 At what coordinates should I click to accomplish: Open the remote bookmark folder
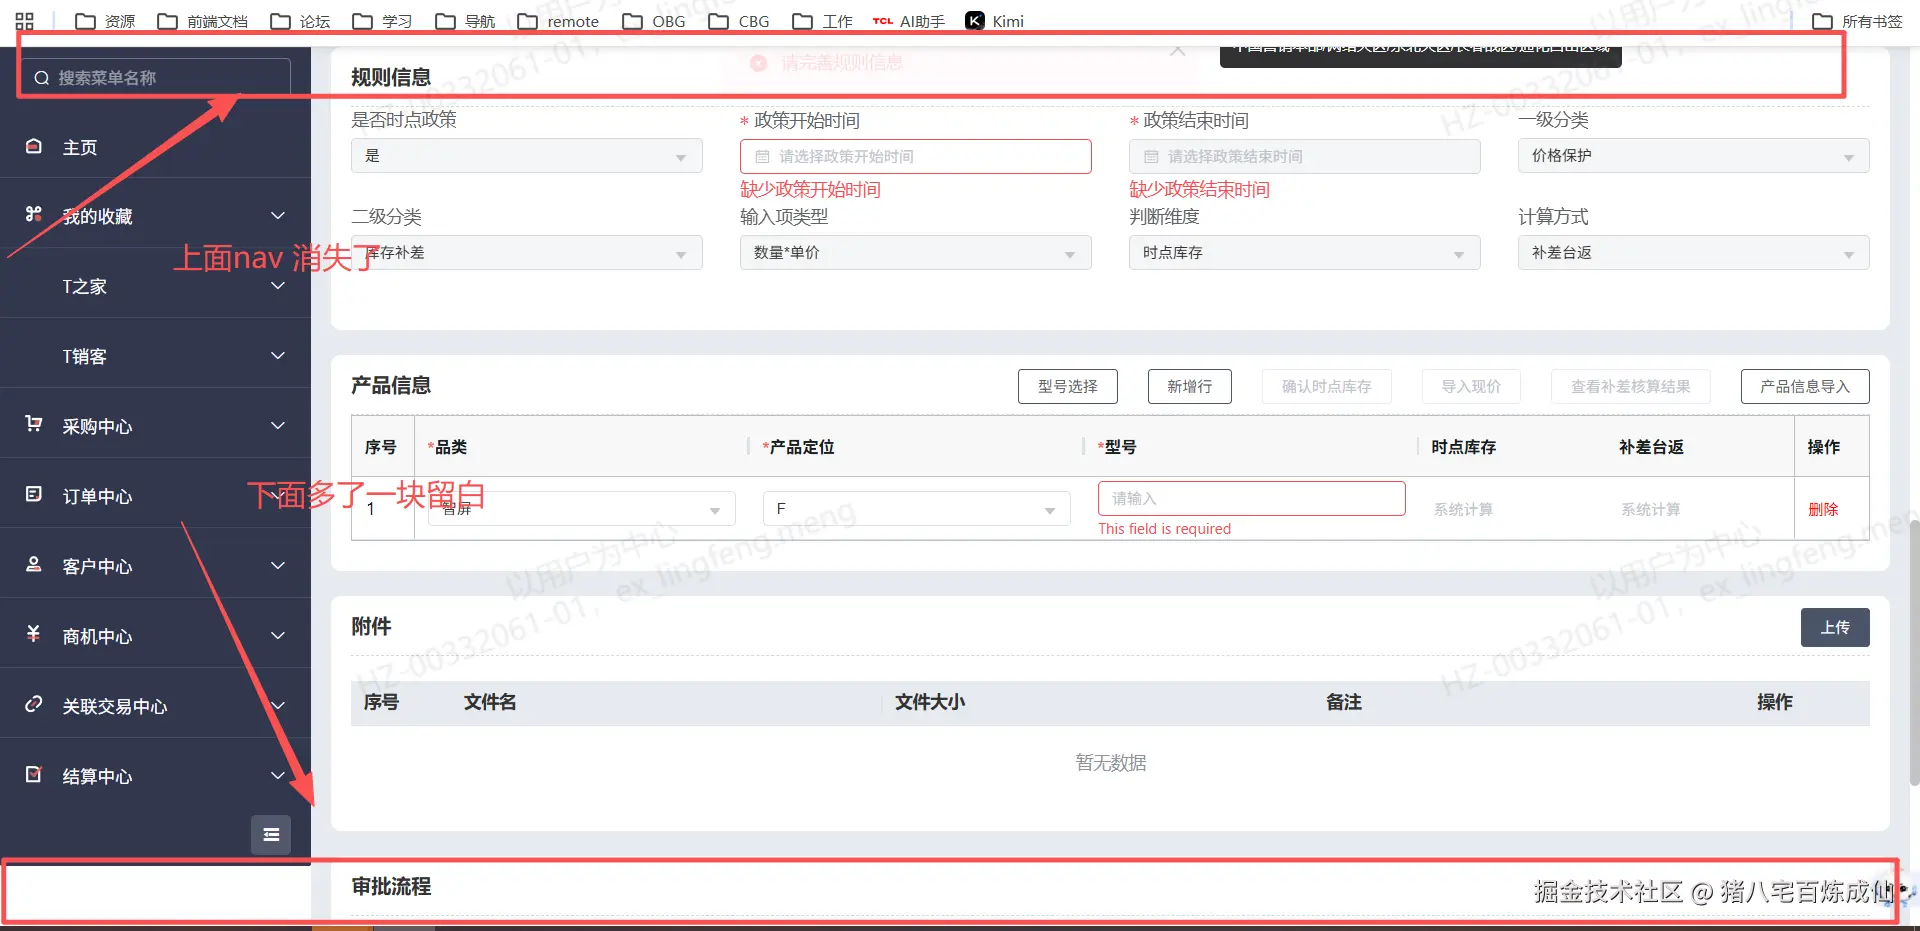coord(558,21)
